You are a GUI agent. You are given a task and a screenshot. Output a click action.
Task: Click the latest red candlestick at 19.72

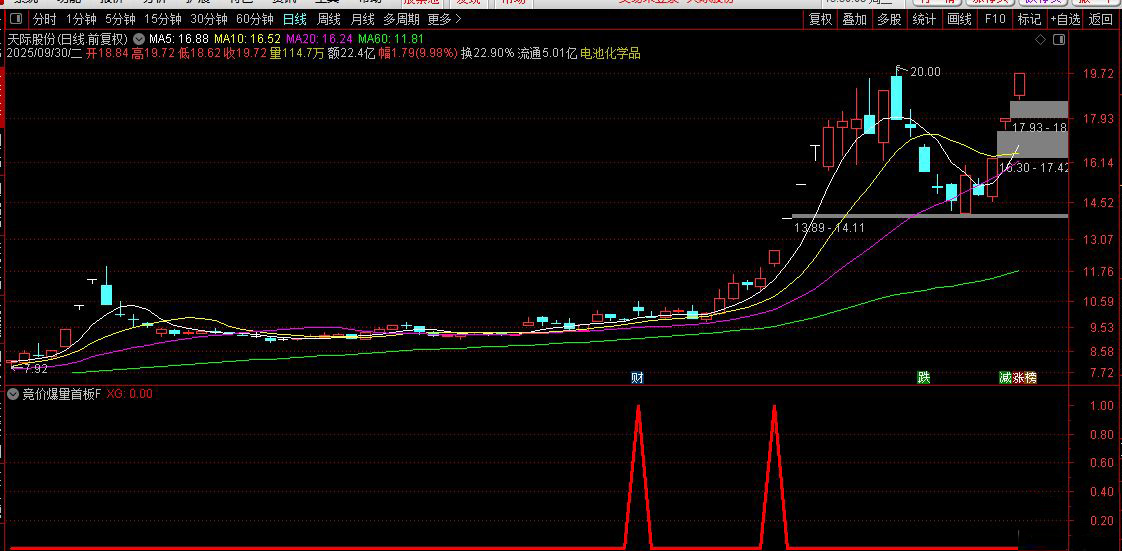(1020, 84)
